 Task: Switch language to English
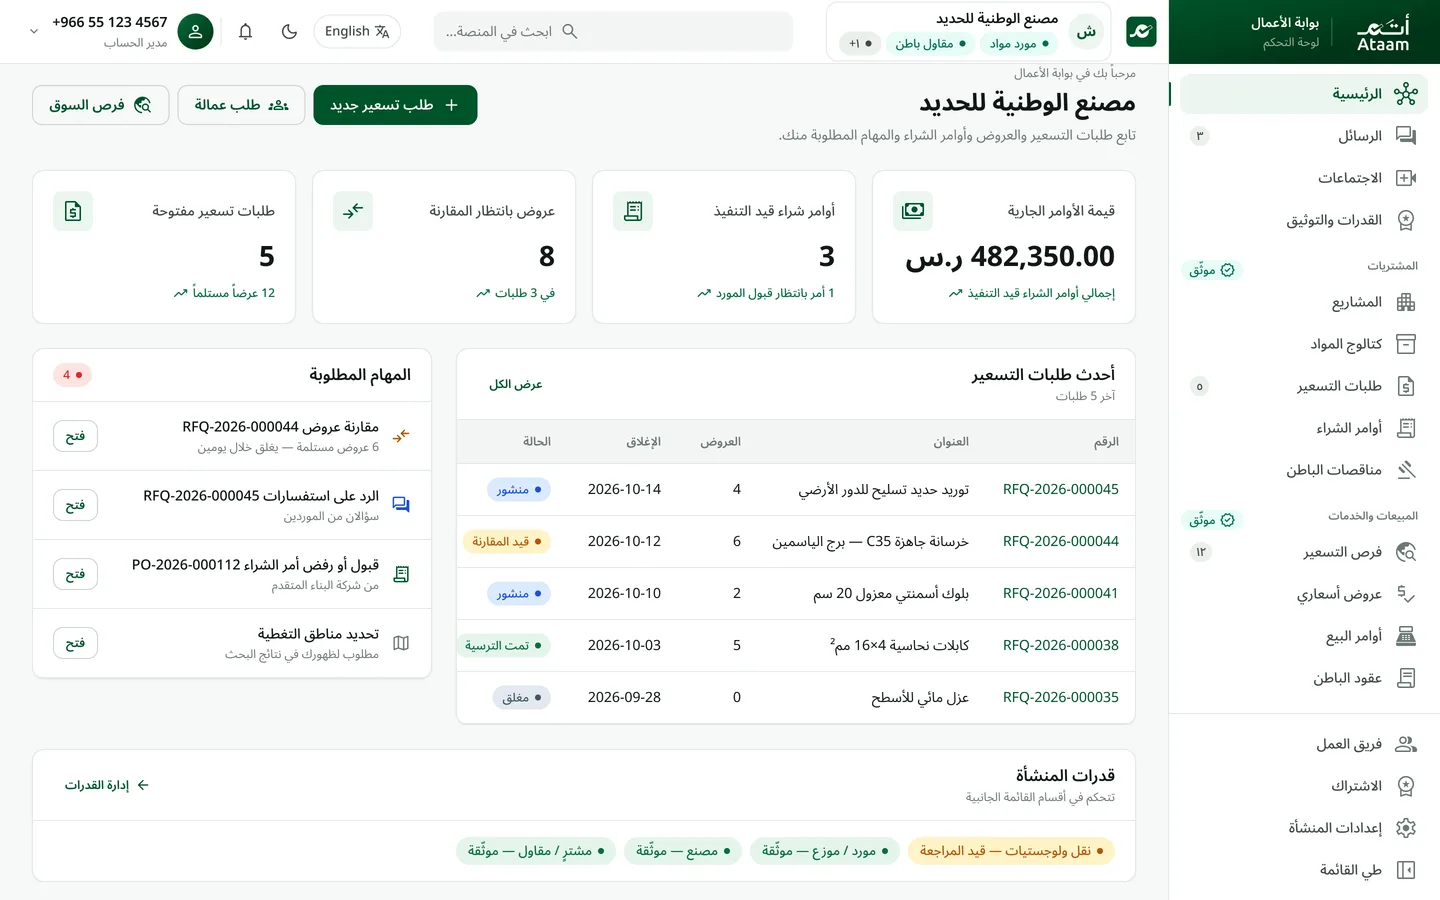click(x=357, y=31)
